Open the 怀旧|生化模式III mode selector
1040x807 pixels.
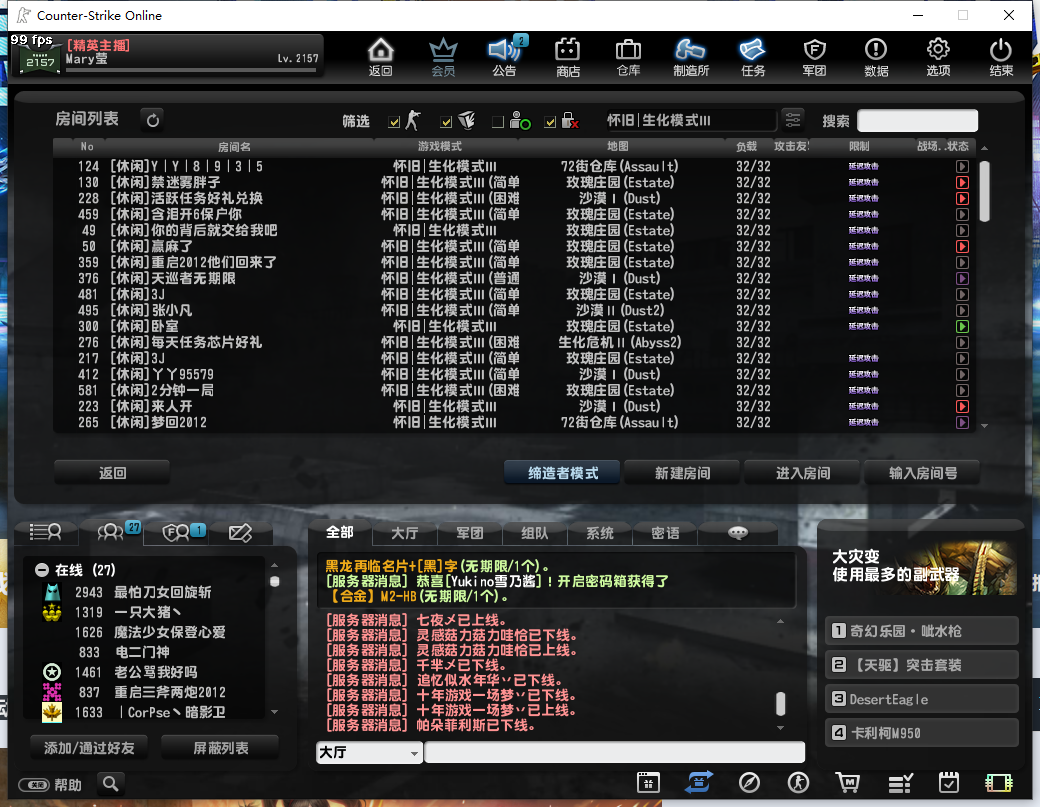pos(690,120)
